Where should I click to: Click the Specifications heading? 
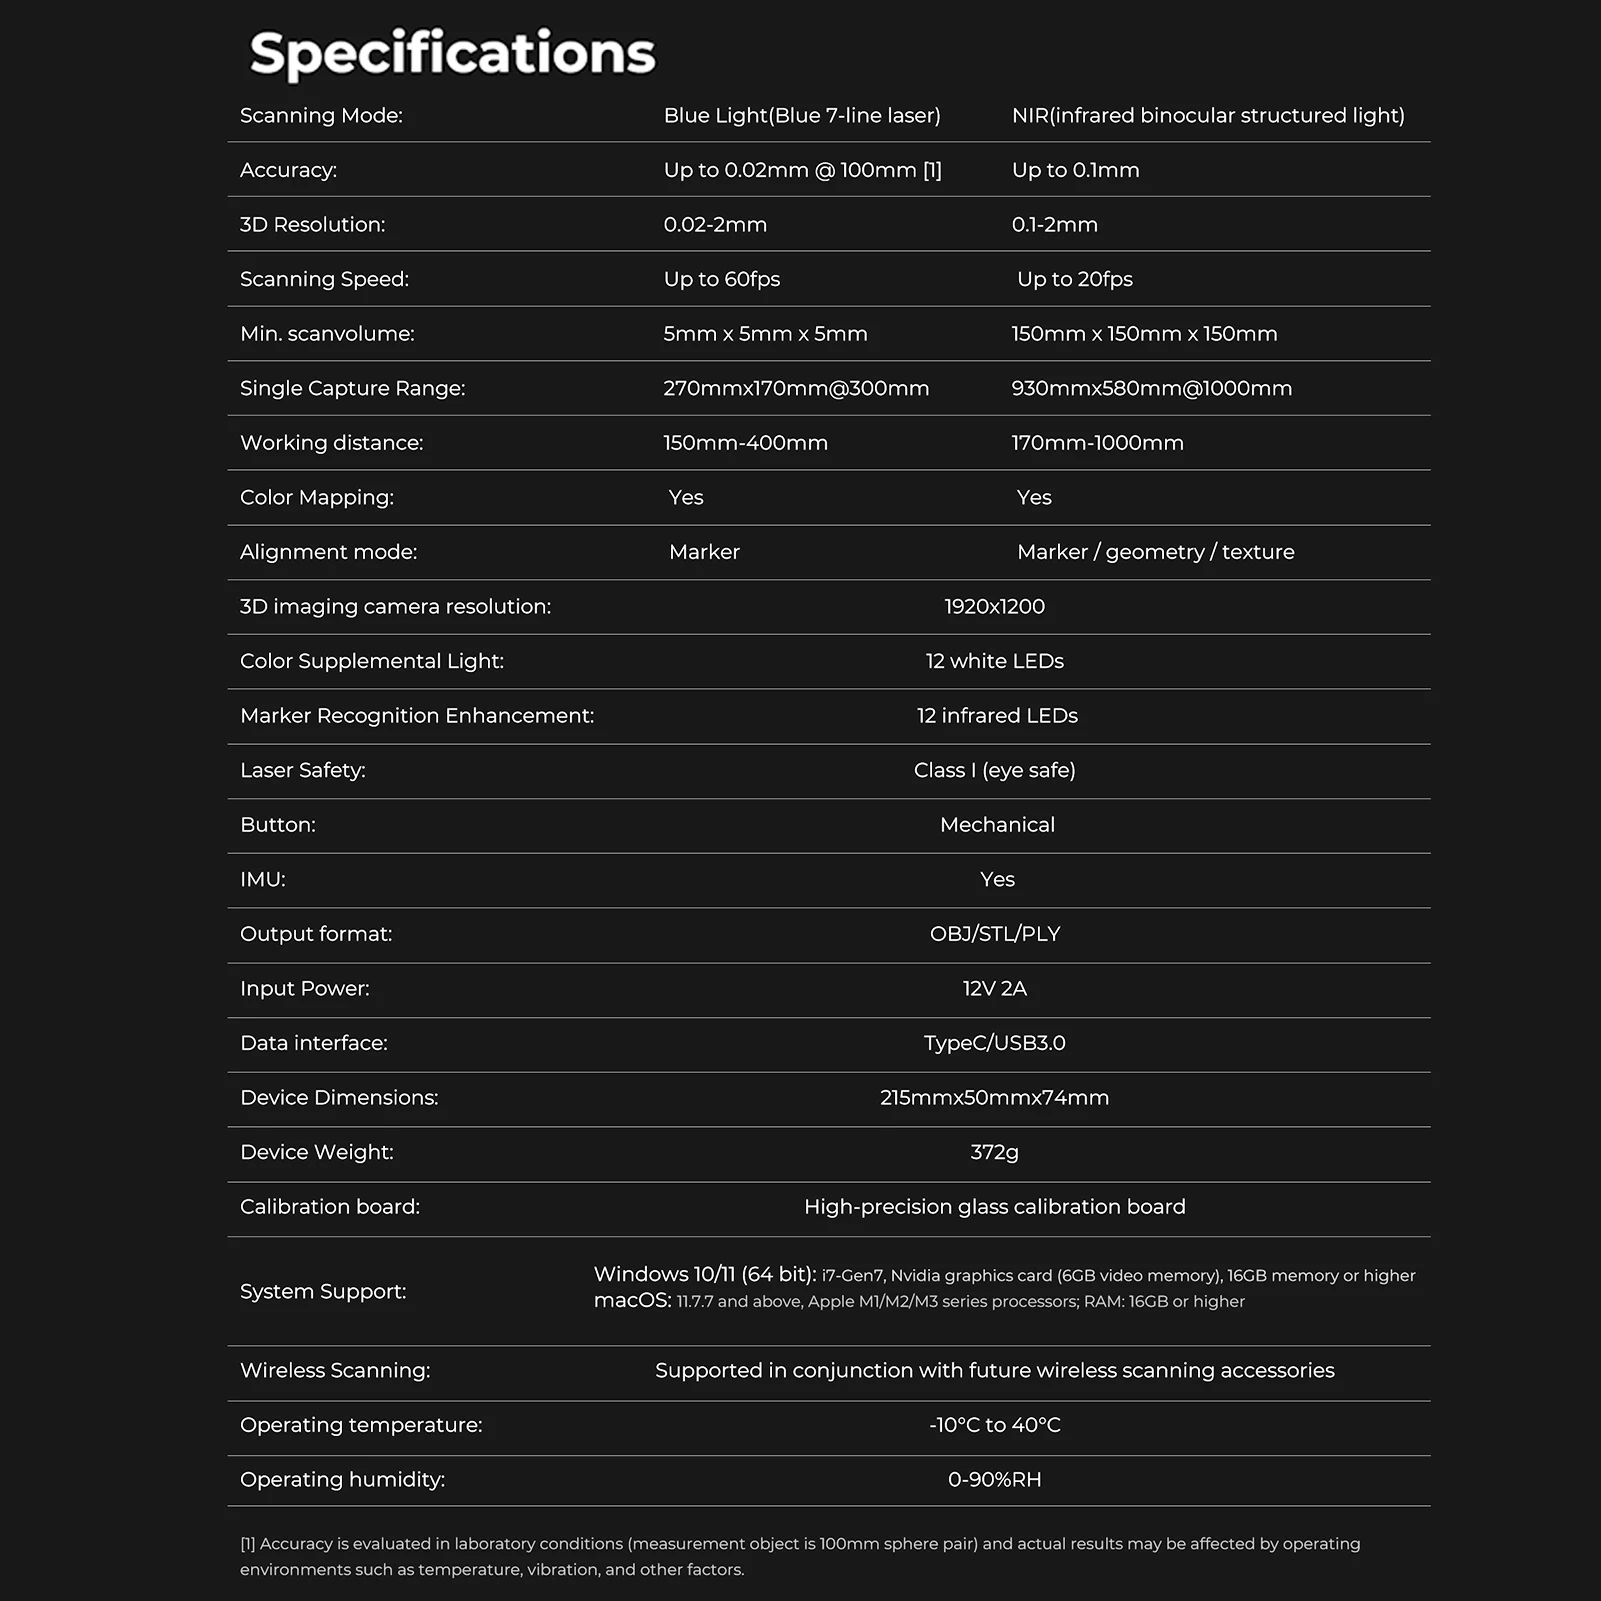pos(452,53)
